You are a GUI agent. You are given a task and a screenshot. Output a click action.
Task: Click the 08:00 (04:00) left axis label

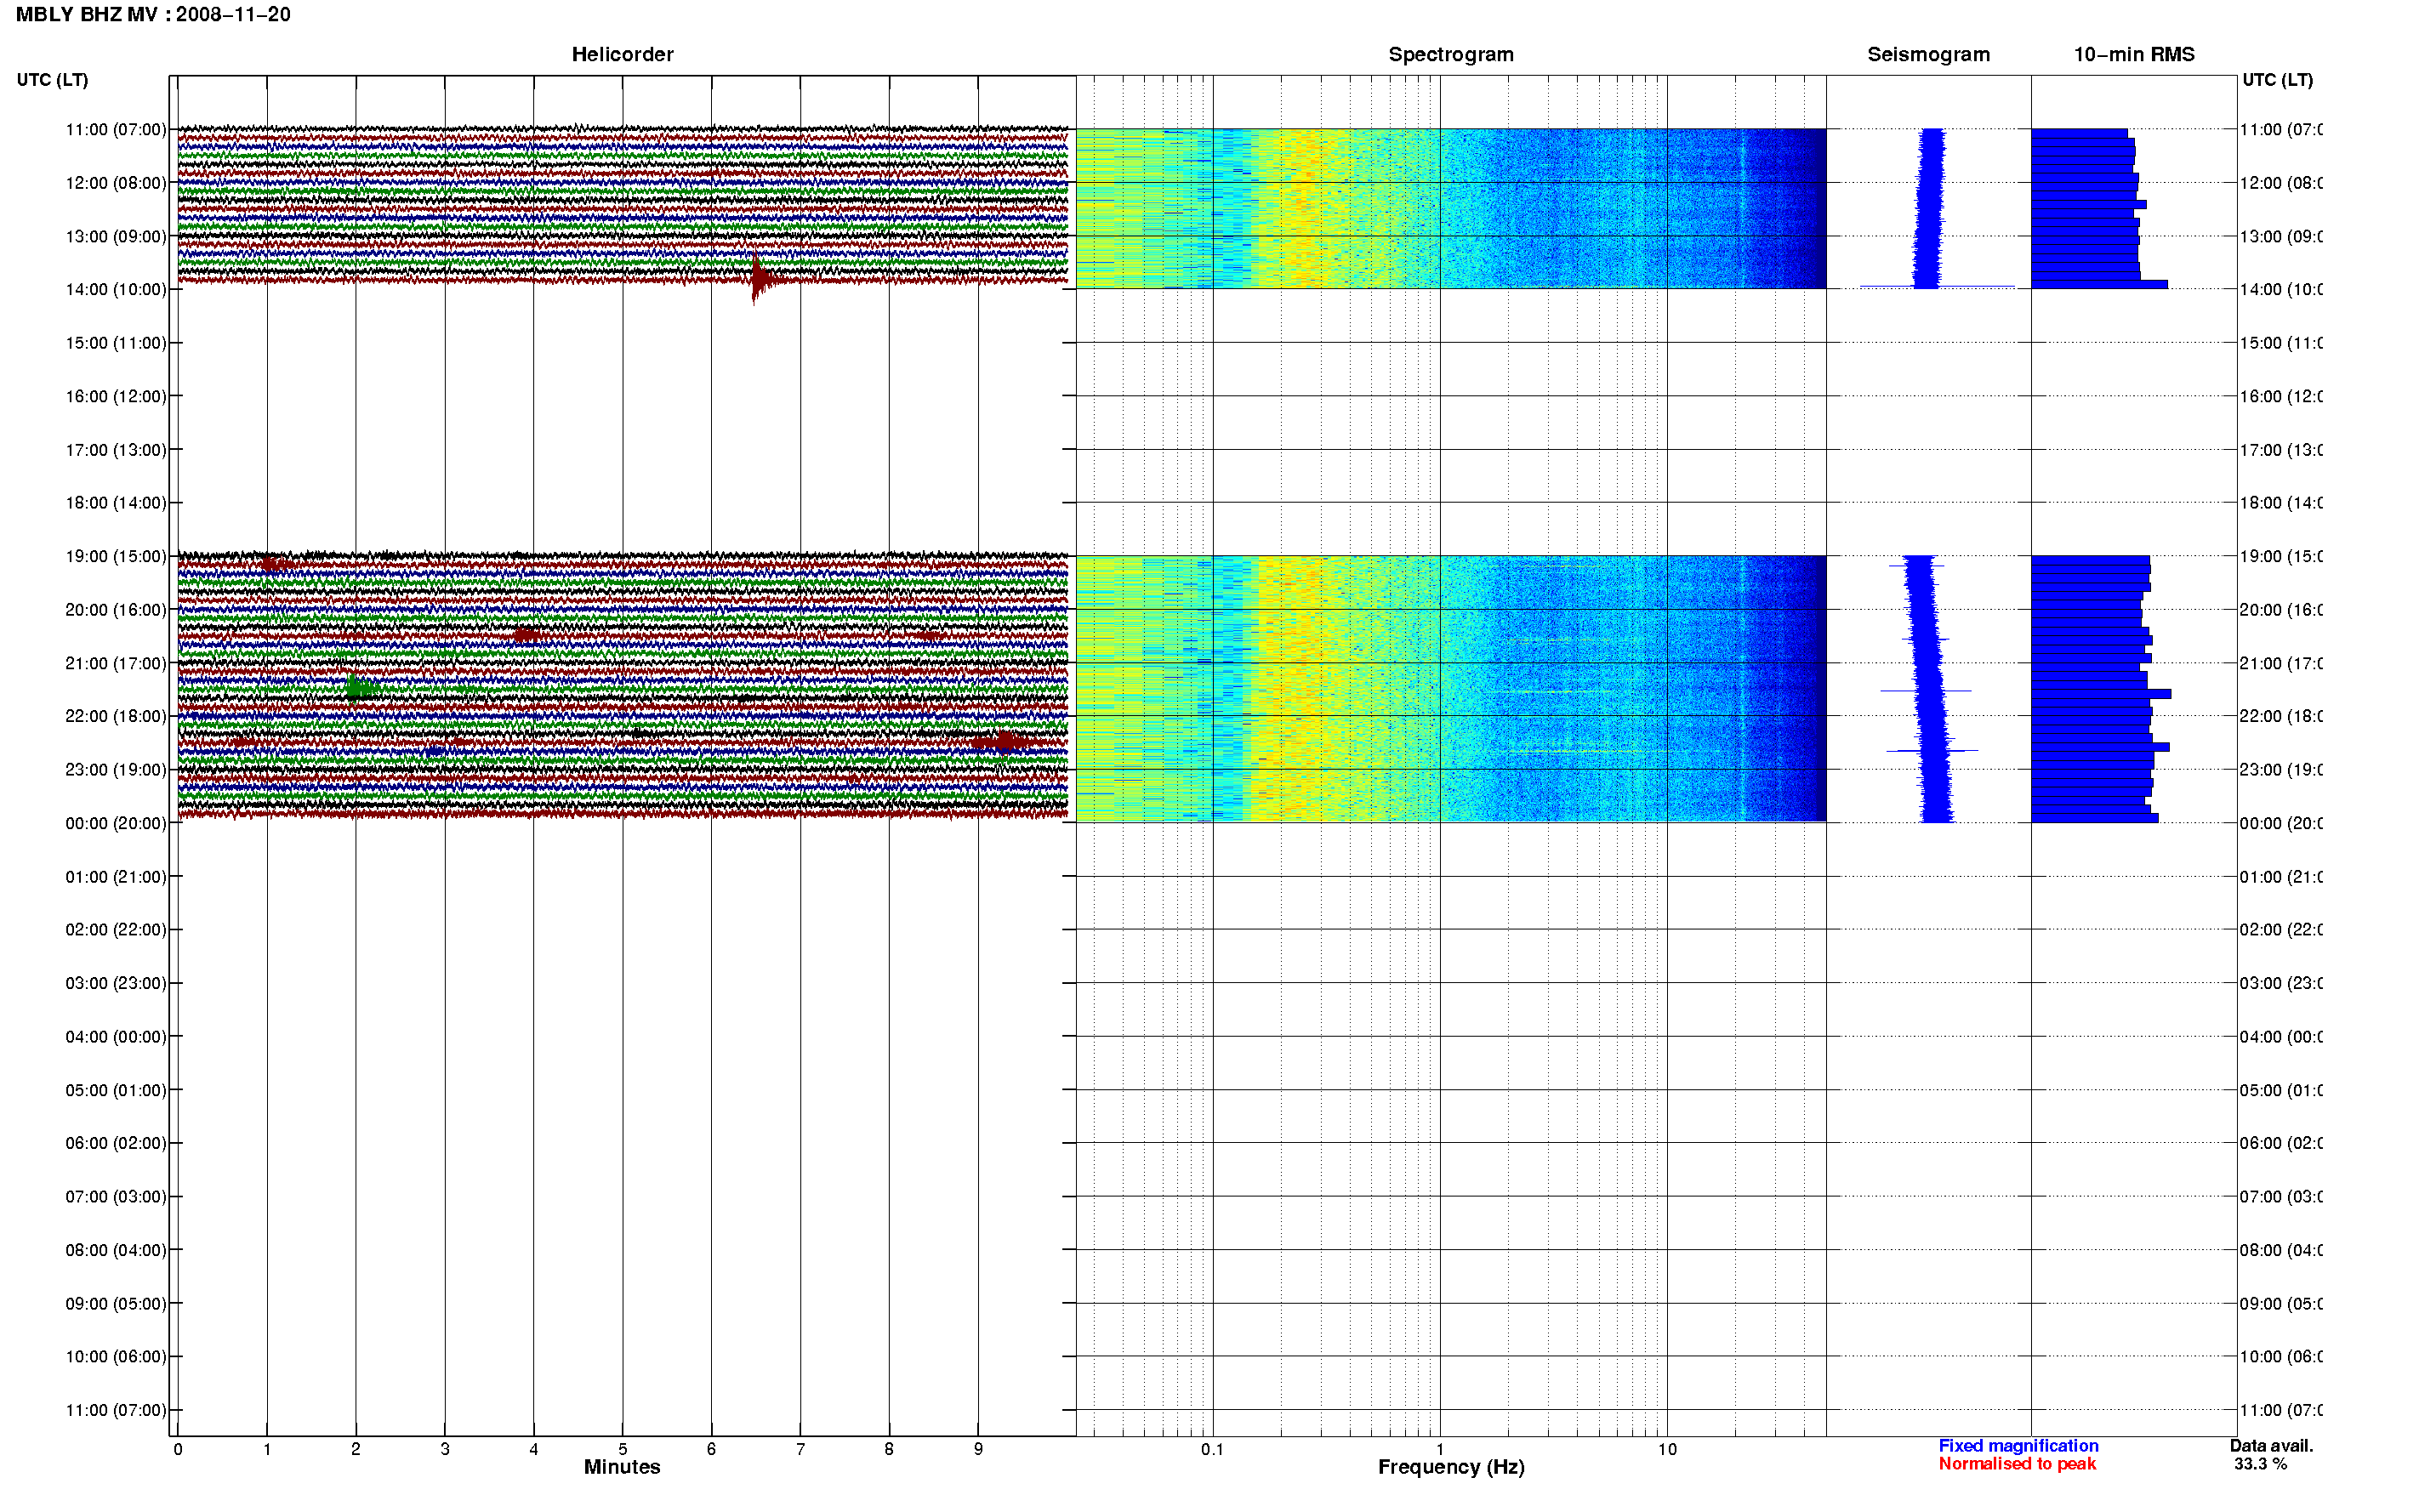click(x=116, y=1251)
